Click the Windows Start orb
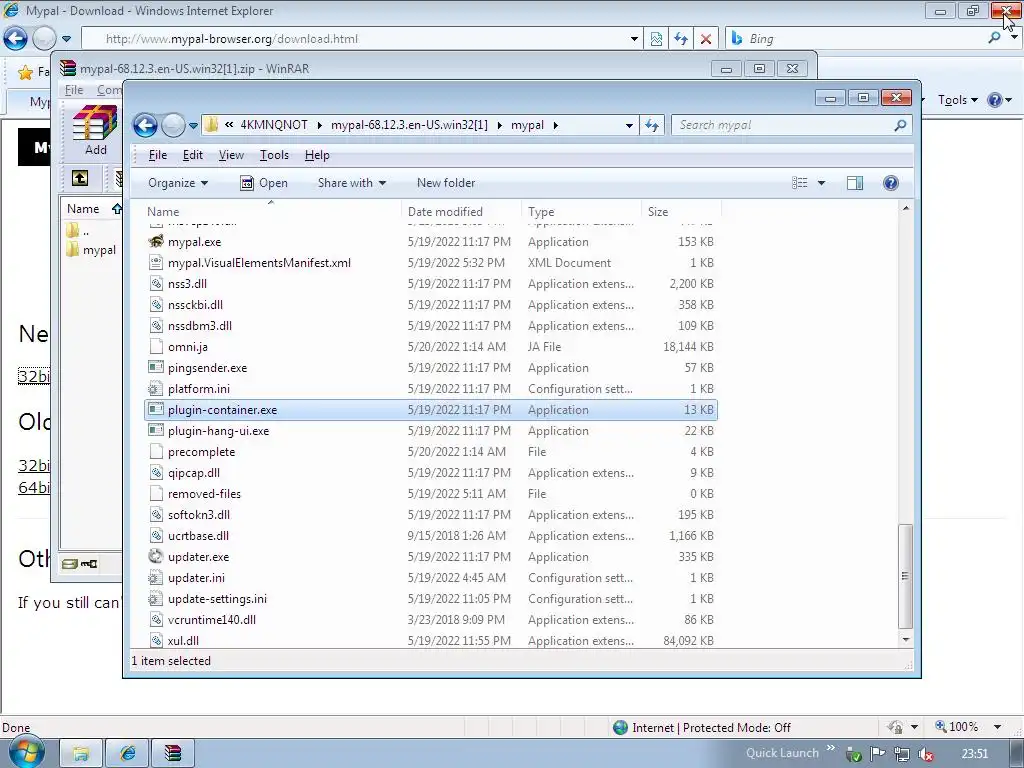Image resolution: width=1024 pixels, height=768 pixels. tap(25, 751)
